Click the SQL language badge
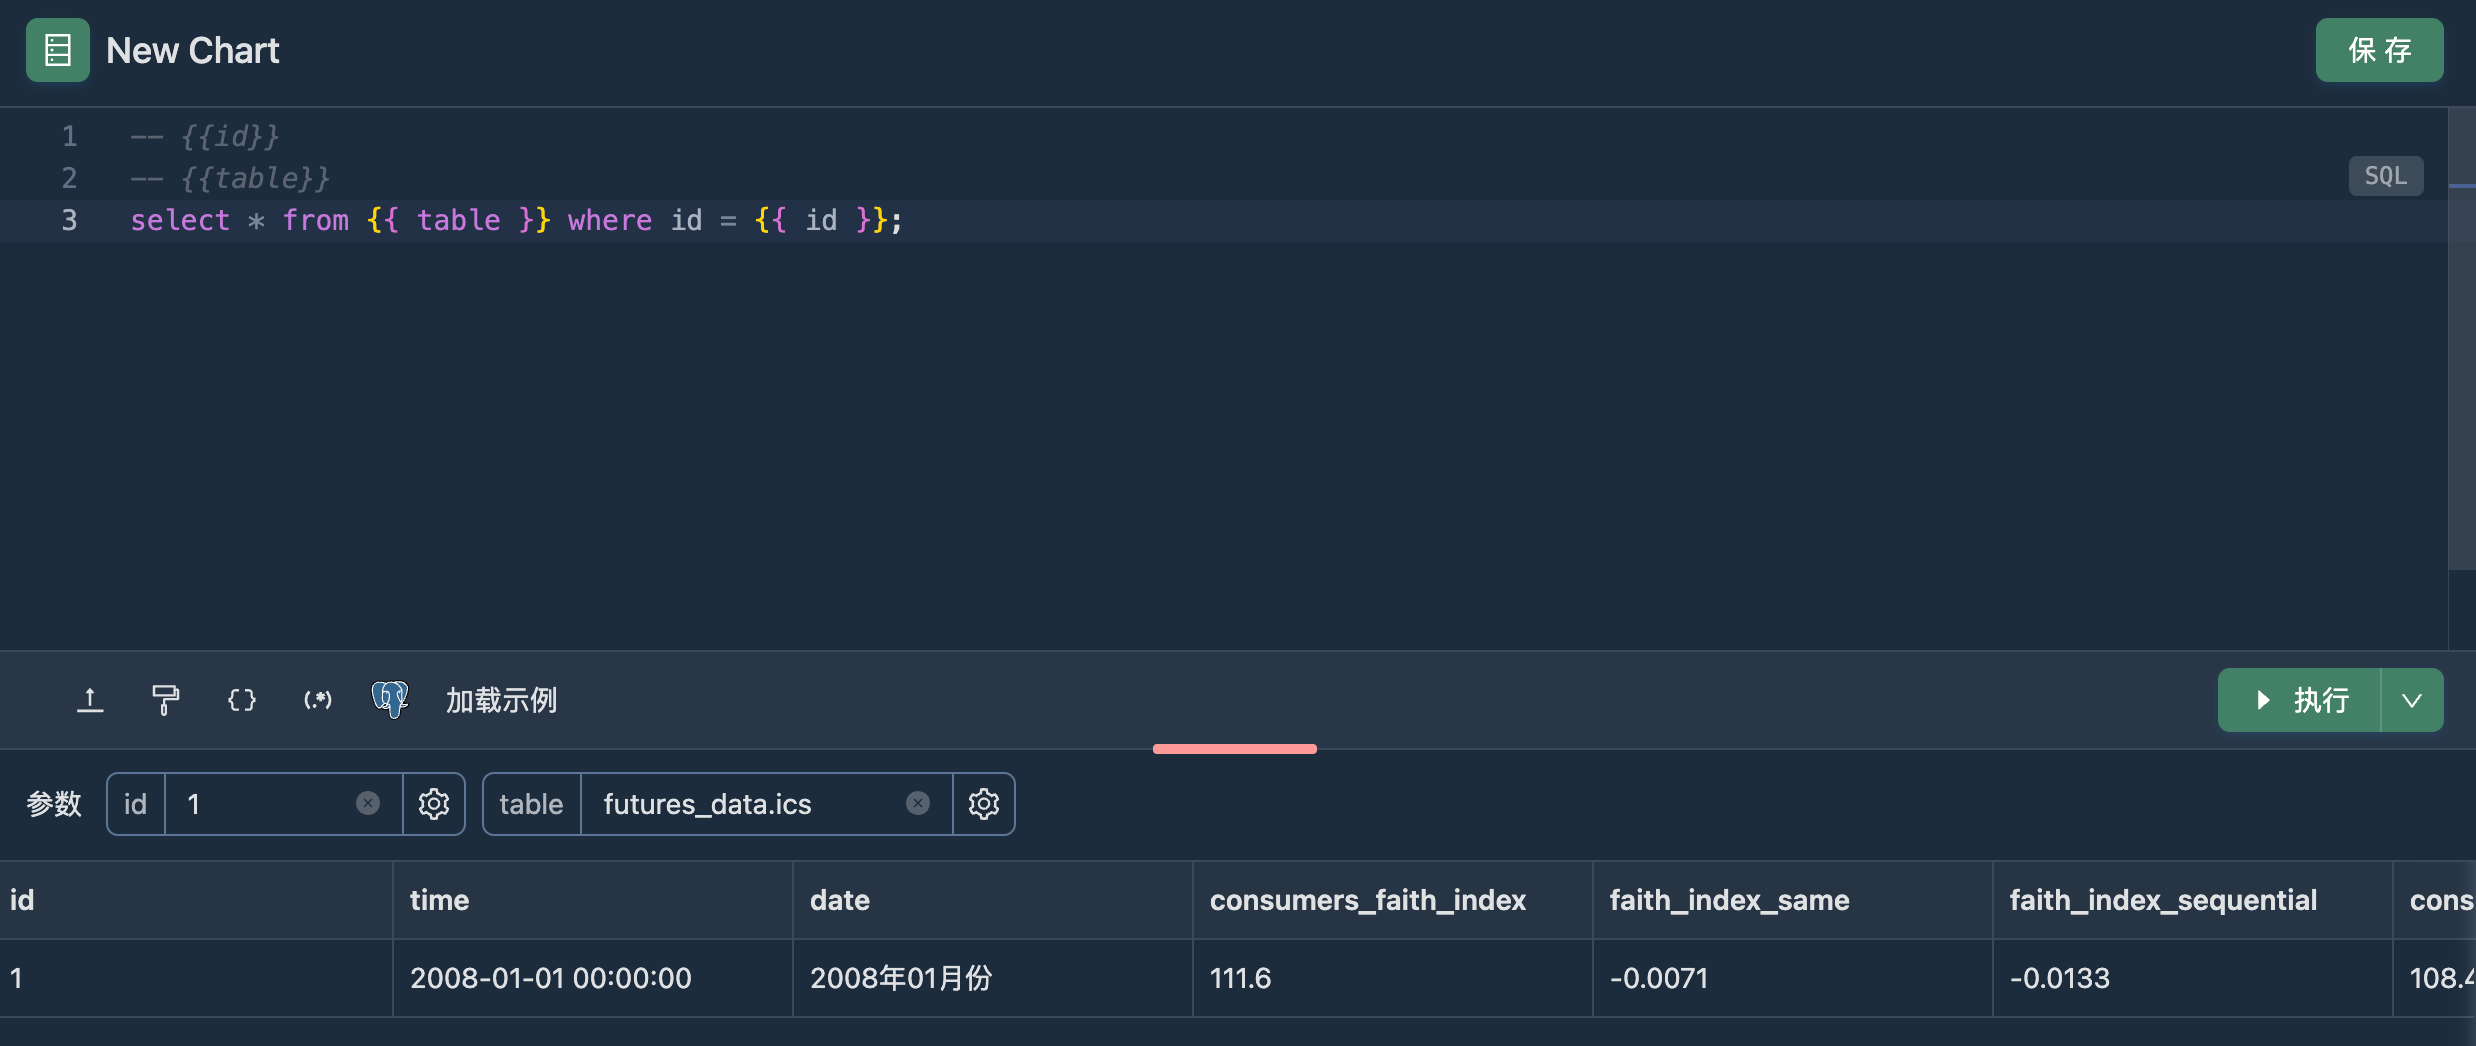This screenshot has width=2476, height=1046. (x=2385, y=176)
